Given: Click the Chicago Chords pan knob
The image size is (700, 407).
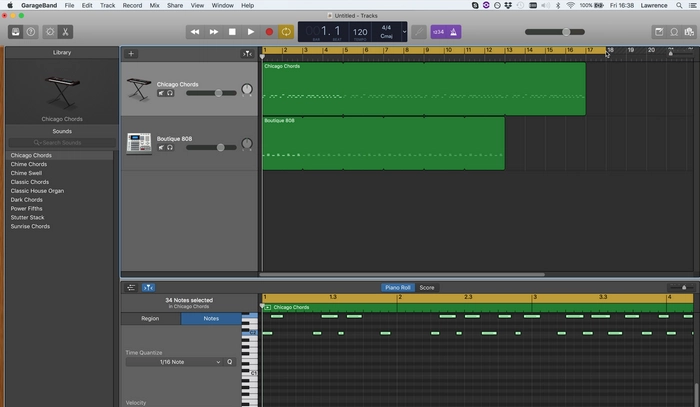Looking at the screenshot, I should [247, 89].
